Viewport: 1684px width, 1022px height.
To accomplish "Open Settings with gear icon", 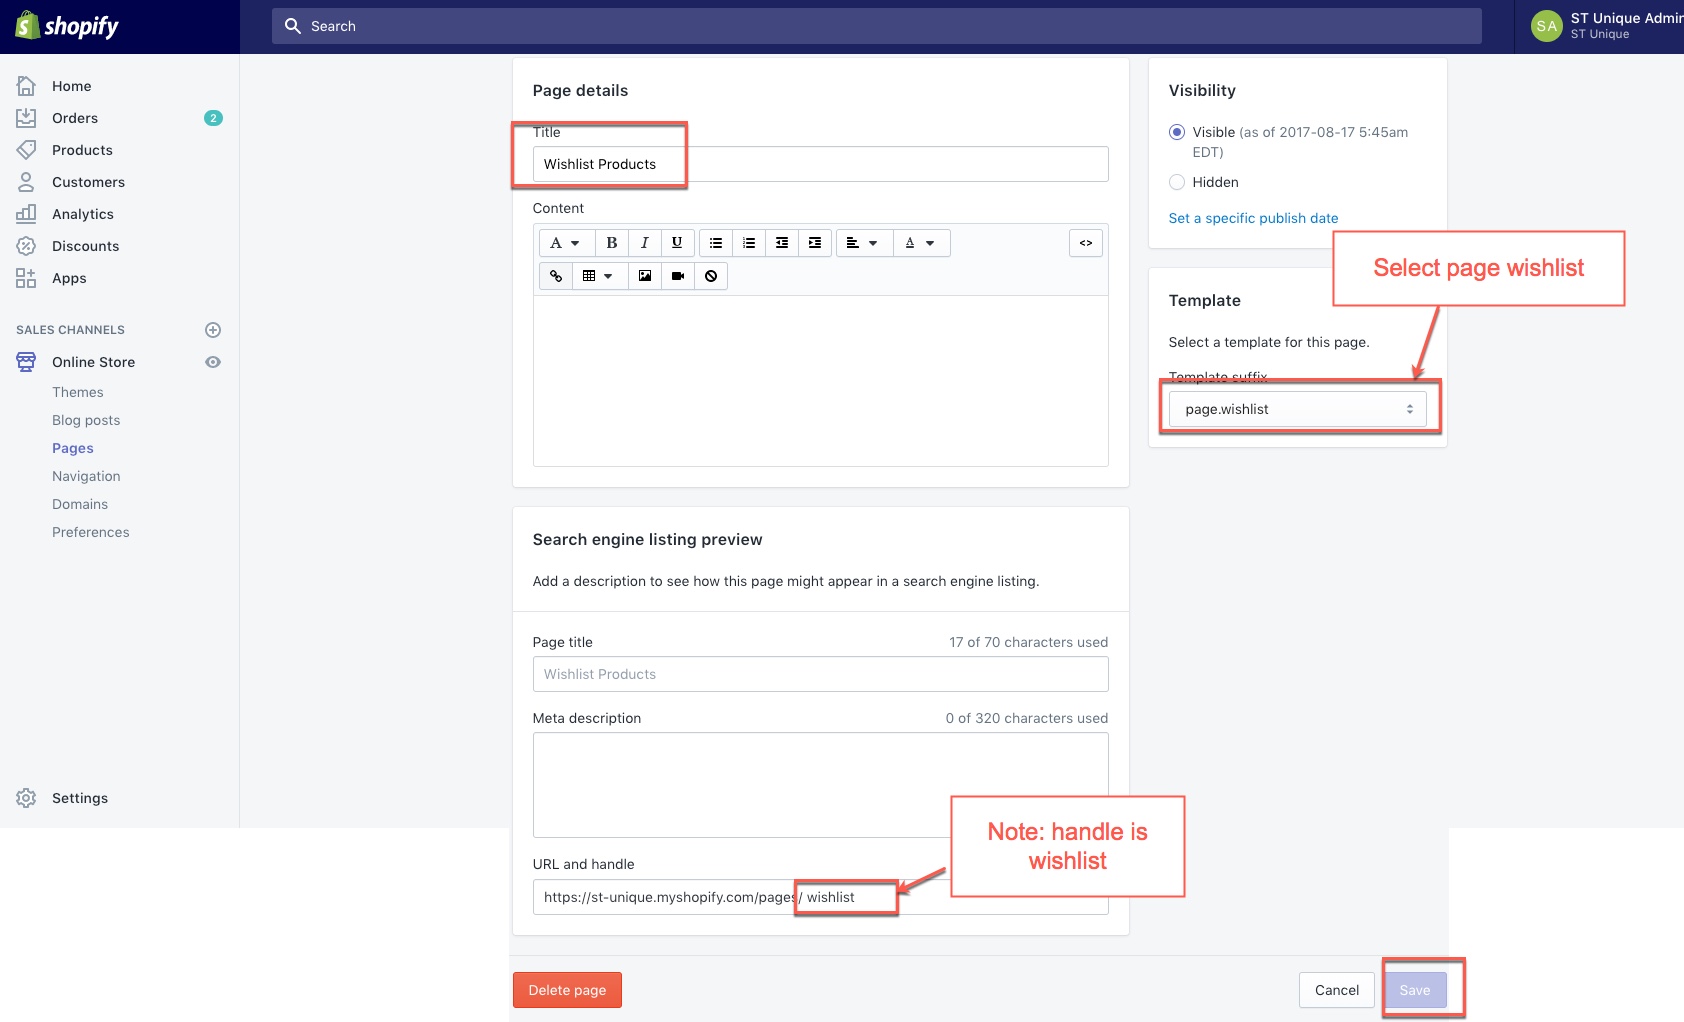I will pyautogui.click(x=26, y=798).
